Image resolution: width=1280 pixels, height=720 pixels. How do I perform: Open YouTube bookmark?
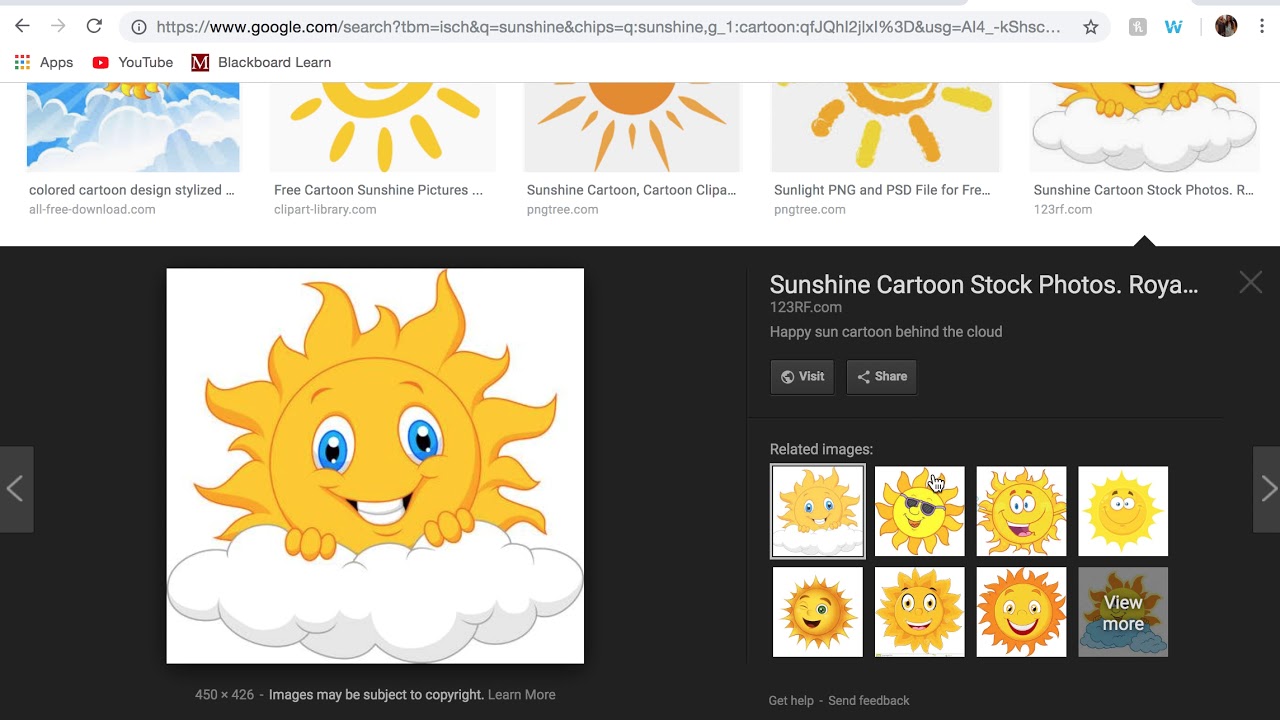tap(133, 62)
